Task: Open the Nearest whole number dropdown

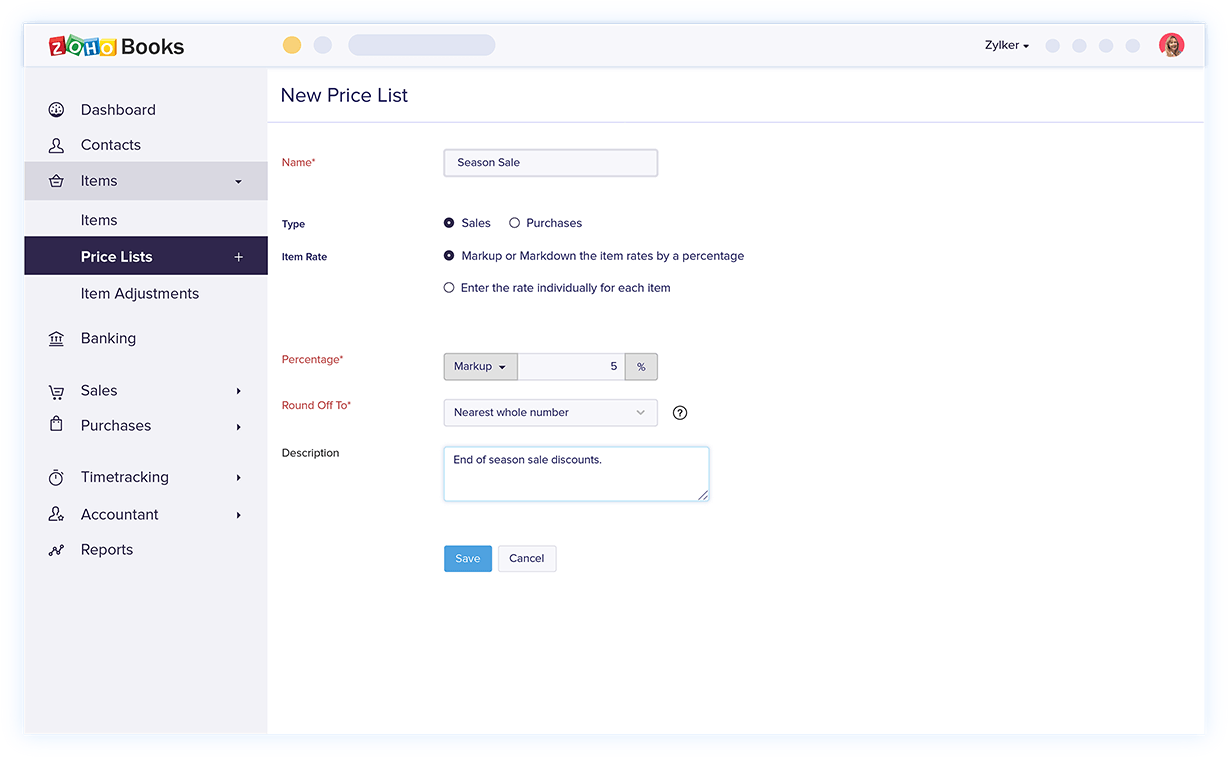Action: tap(550, 412)
